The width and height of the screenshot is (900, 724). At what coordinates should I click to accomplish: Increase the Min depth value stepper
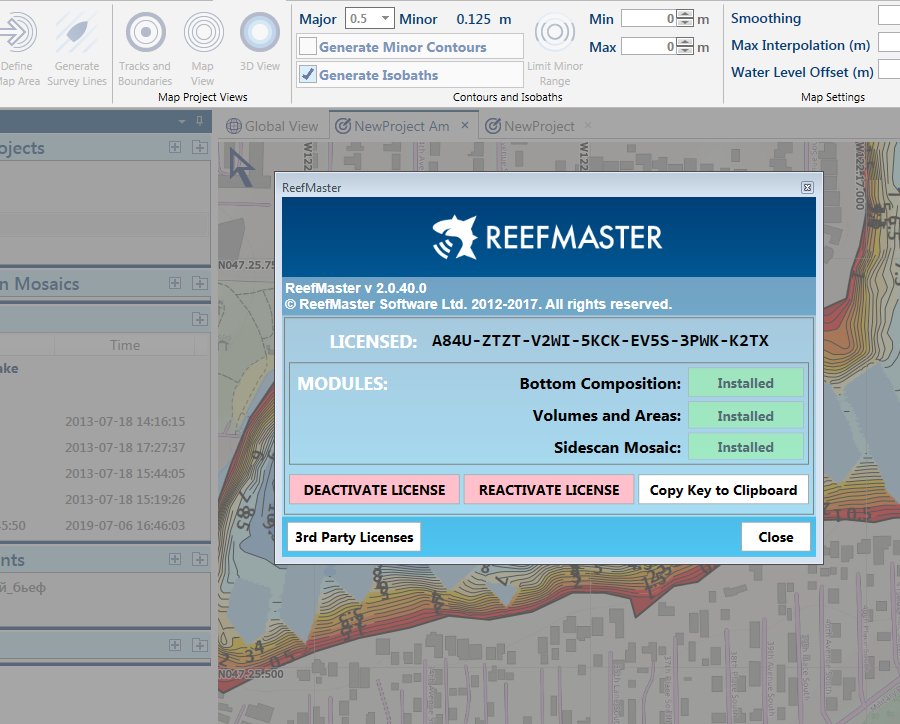[x=684, y=14]
